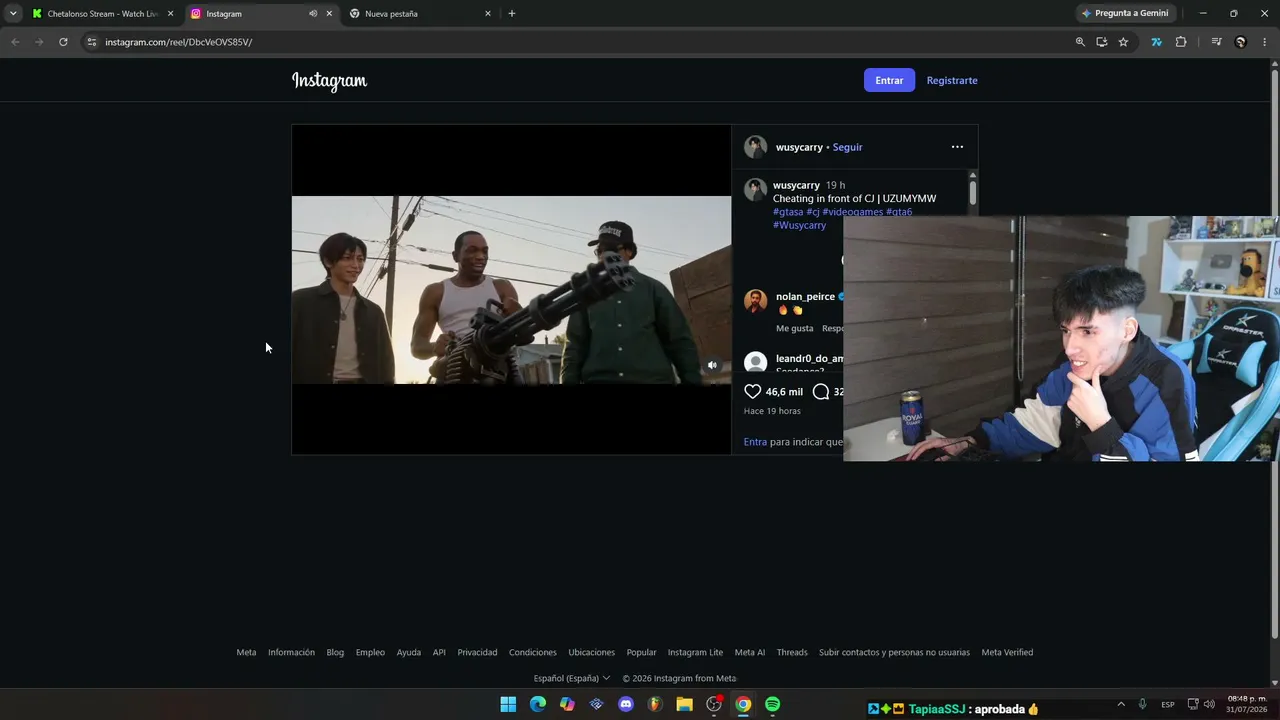The height and width of the screenshot is (720, 1280).
Task: Switch to the Chetalonso Stream tab
Action: 103,14
